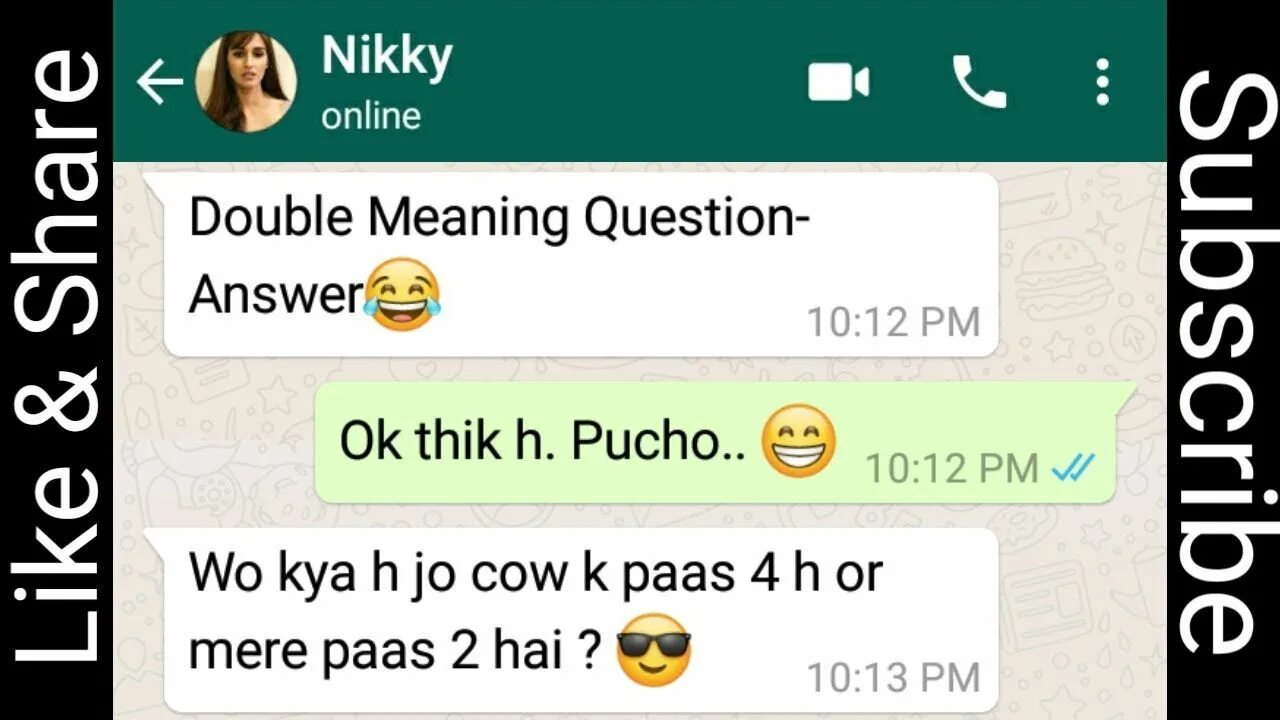The image size is (1280, 720).
Task: Tap the back arrow icon
Action: [160, 82]
